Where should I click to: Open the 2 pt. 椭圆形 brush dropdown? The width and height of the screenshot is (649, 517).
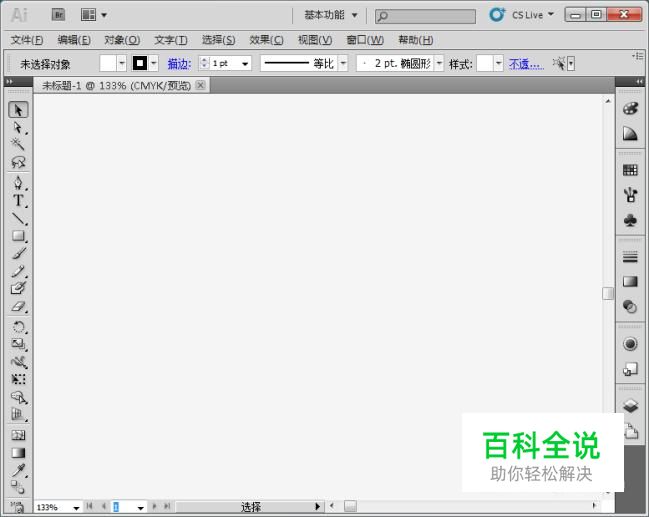(439, 64)
